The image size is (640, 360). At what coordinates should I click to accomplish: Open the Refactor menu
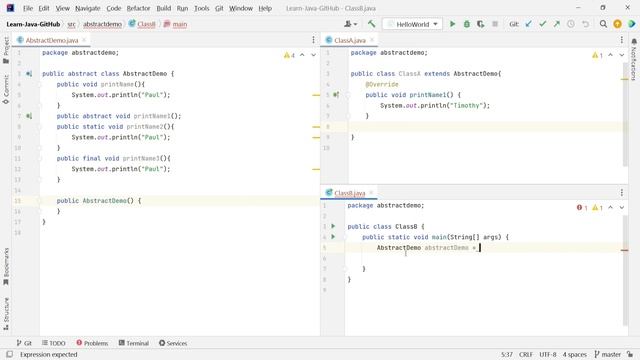pyautogui.click(x=138, y=8)
